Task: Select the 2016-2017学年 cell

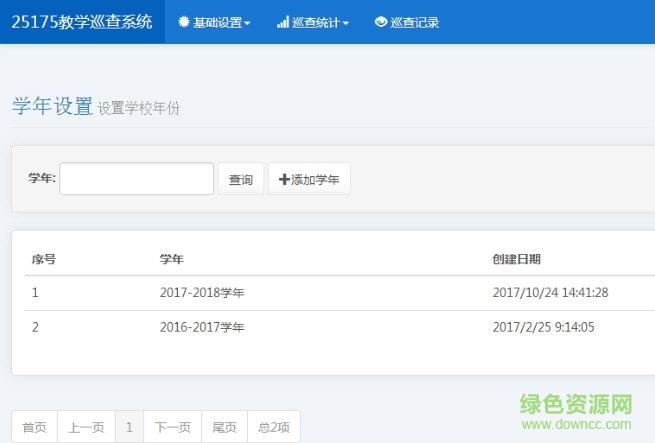Action: [202, 327]
